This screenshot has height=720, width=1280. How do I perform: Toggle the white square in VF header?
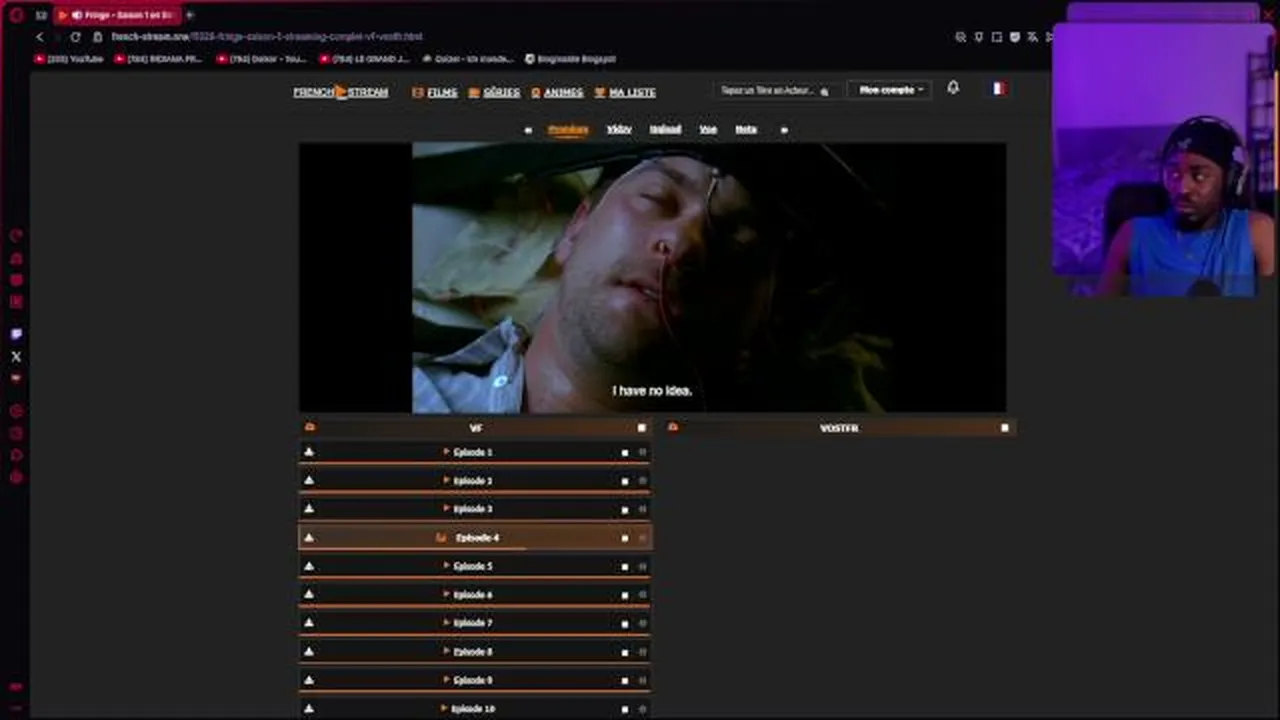tap(642, 428)
